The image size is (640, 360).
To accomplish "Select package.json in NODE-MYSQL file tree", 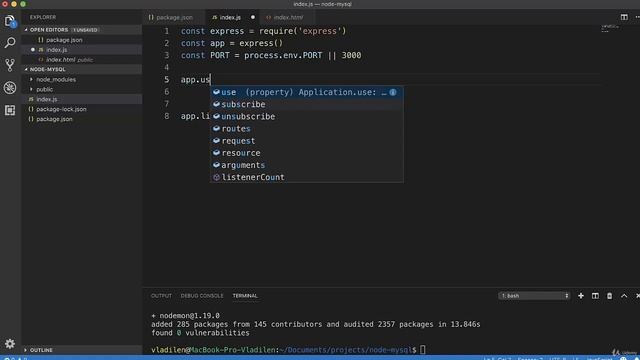I will tap(82, 119).
